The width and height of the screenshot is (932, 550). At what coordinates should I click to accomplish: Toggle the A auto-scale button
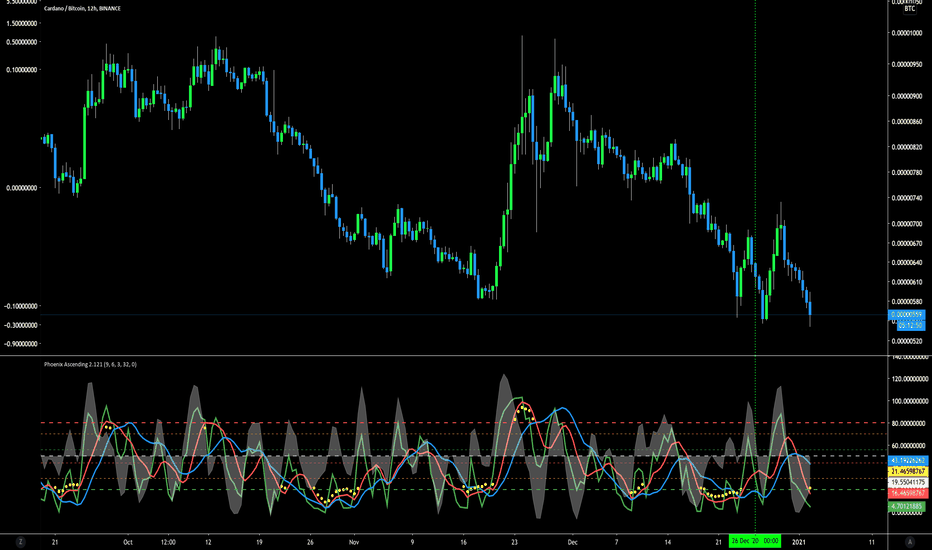click(x=909, y=542)
